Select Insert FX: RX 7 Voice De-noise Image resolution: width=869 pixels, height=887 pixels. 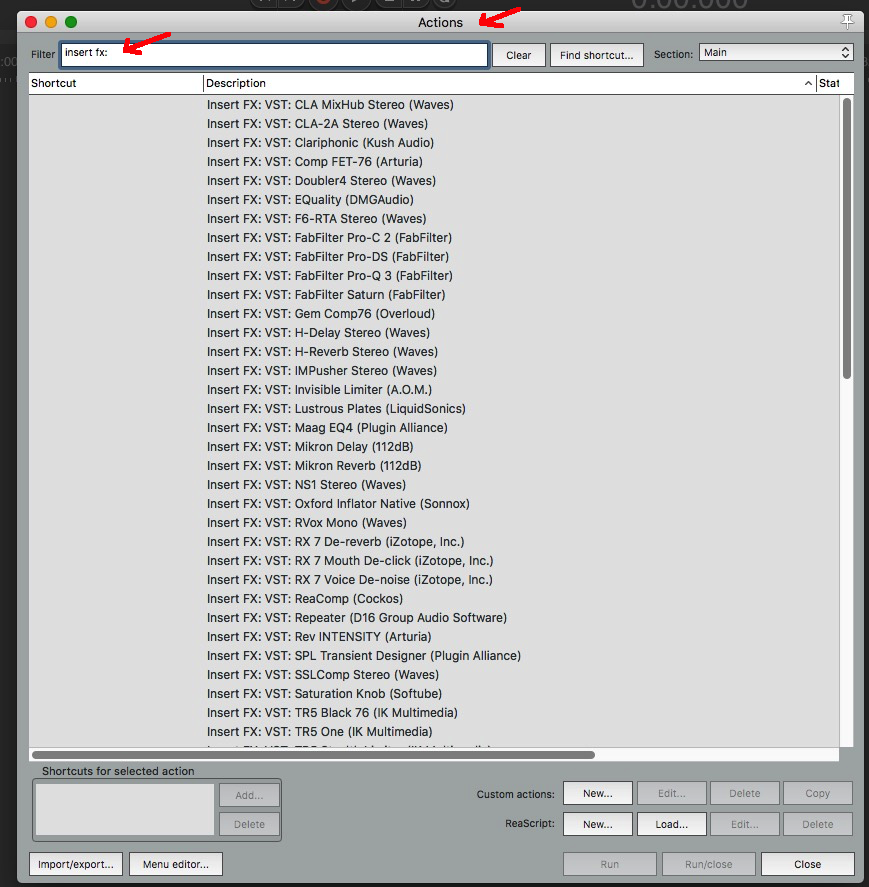[x=350, y=580]
